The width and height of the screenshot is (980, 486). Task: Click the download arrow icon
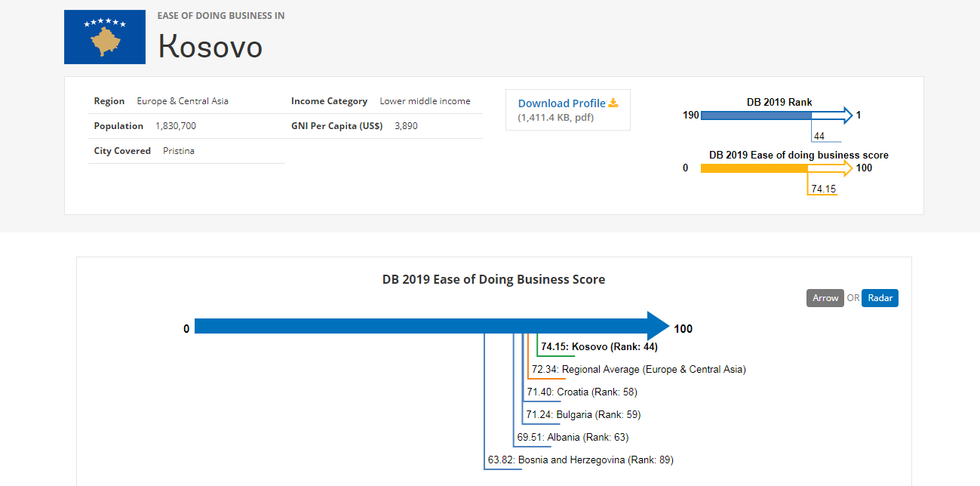coord(614,103)
